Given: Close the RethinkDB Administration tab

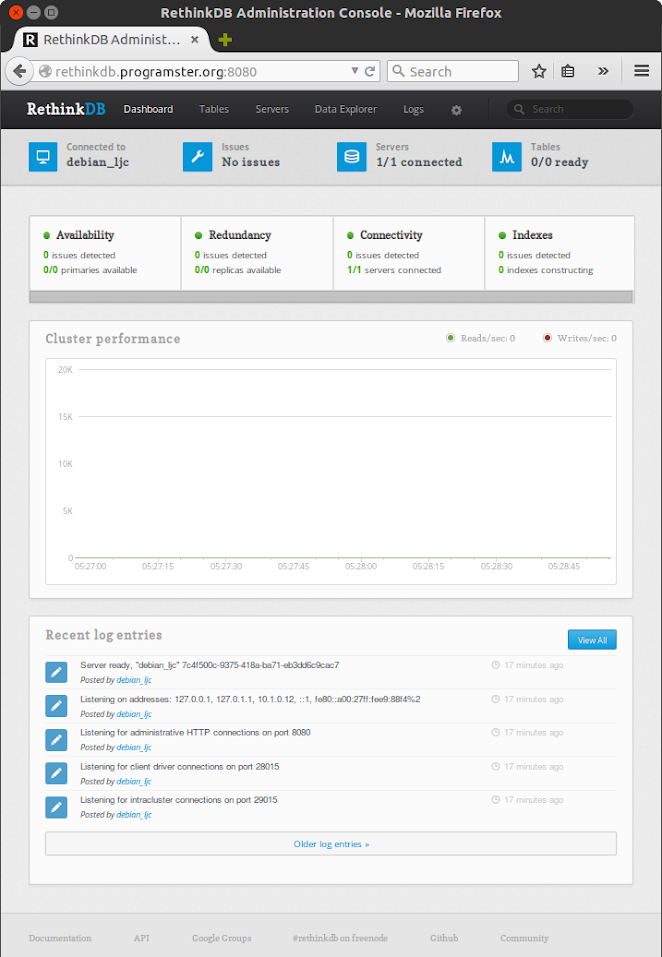Looking at the screenshot, I should click(195, 40).
